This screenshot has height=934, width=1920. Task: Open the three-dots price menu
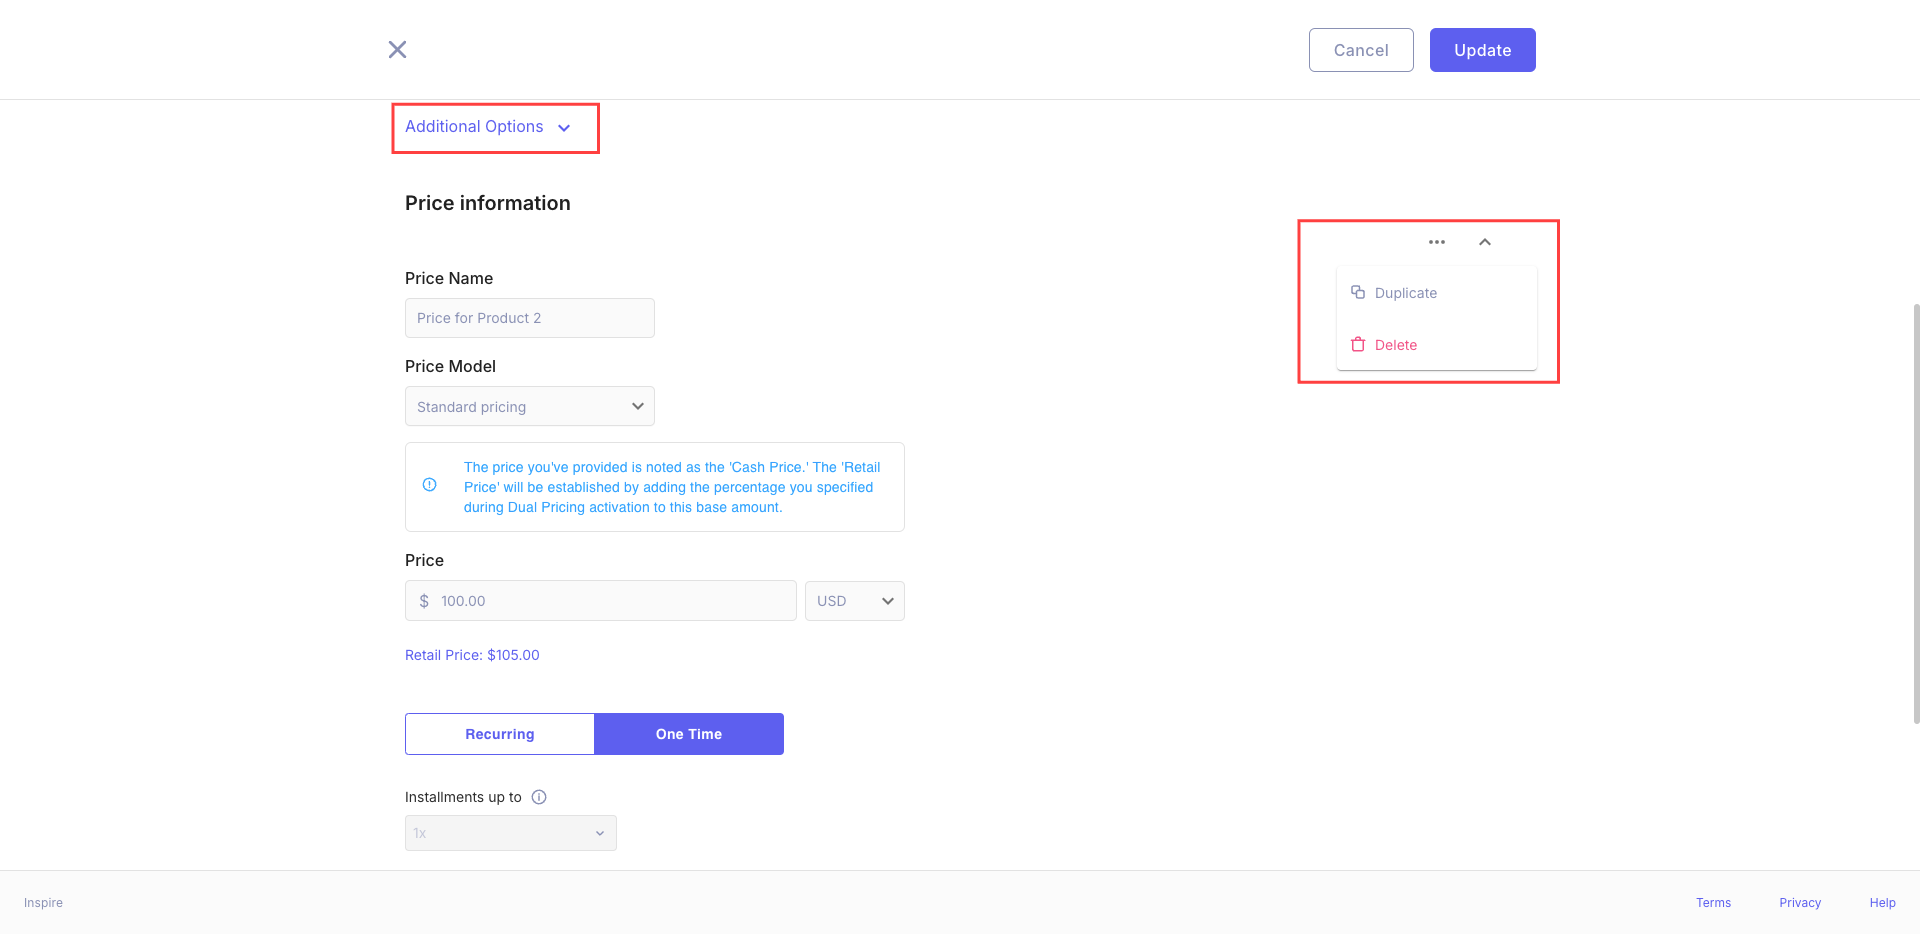(1437, 242)
